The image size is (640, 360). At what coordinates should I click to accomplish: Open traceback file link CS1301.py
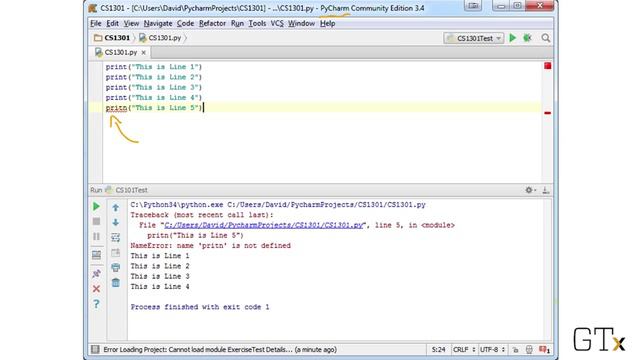(264, 225)
